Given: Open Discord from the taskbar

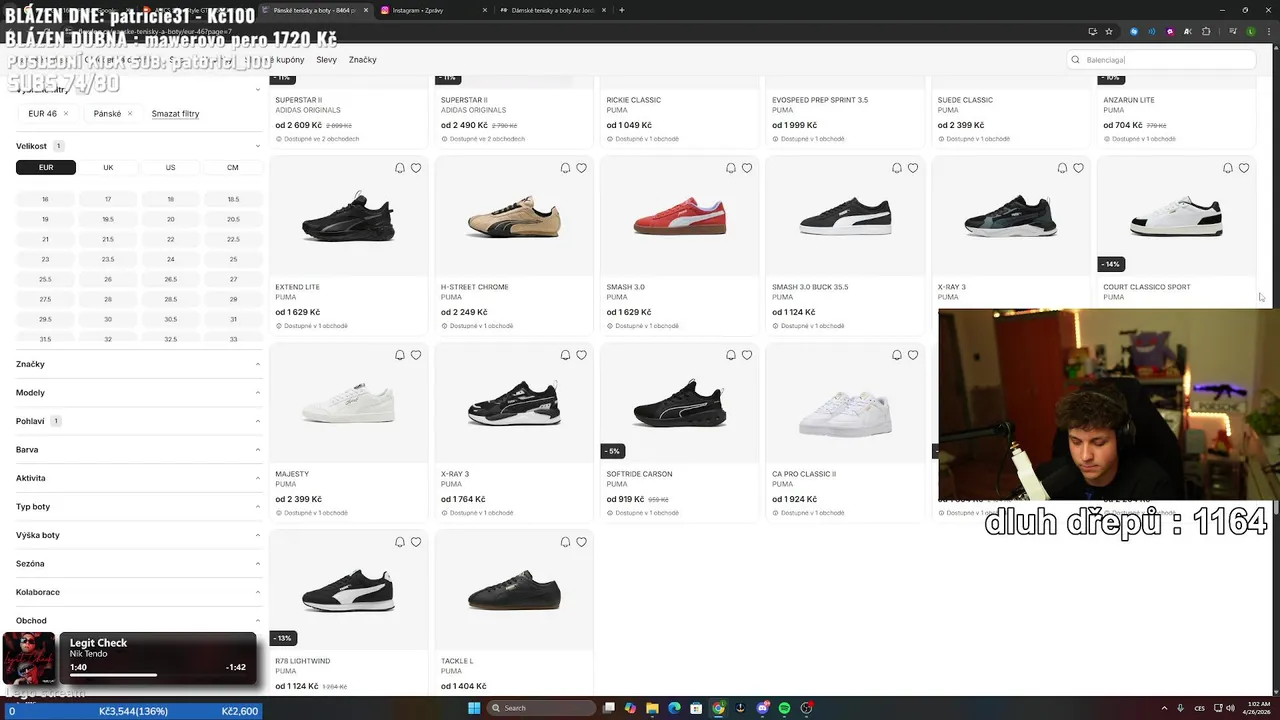Looking at the screenshot, I should tap(763, 708).
